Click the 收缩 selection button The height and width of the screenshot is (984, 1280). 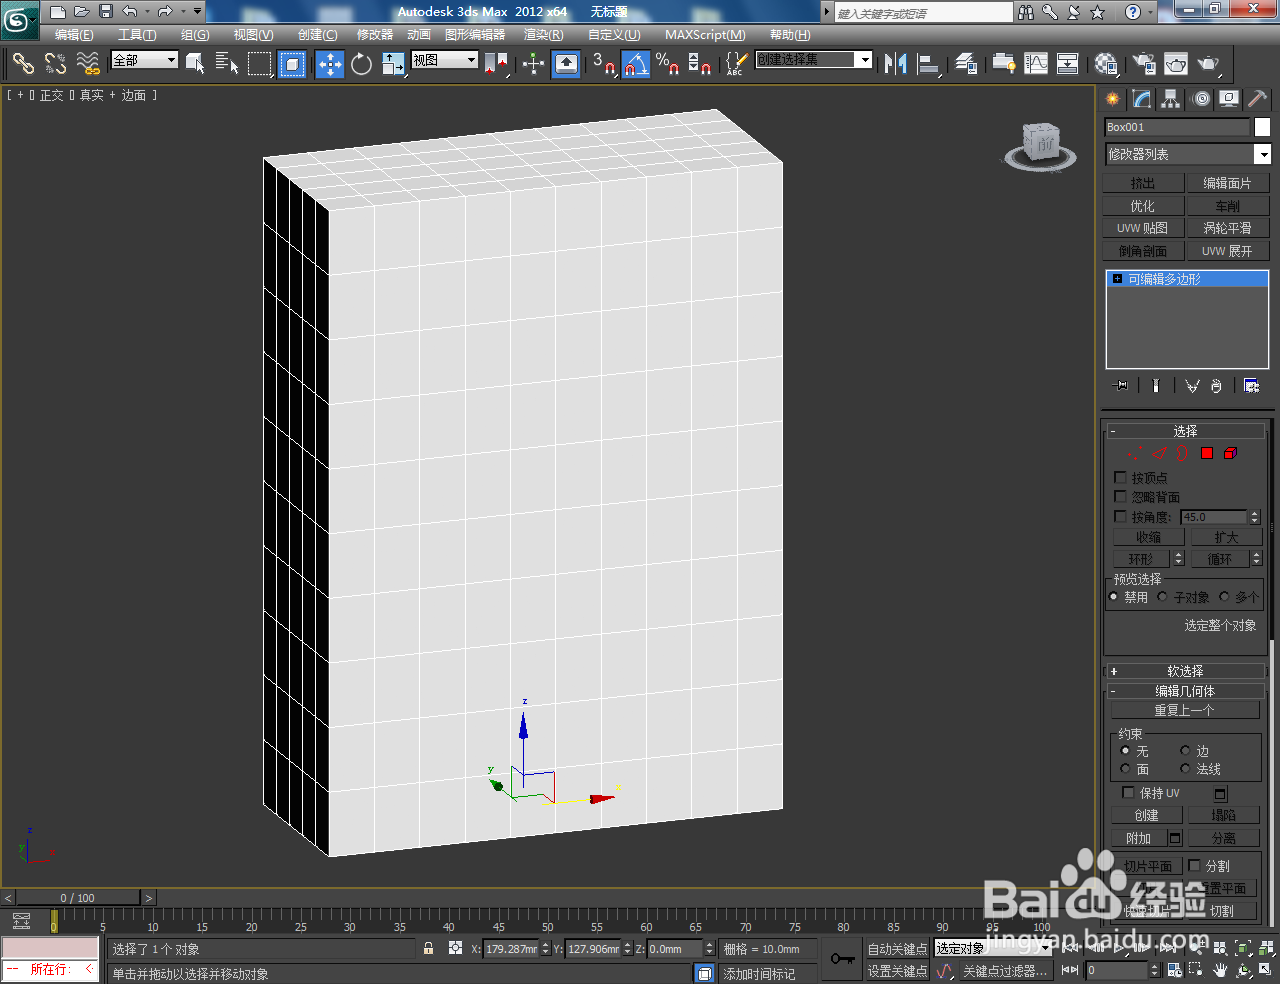pos(1149,537)
